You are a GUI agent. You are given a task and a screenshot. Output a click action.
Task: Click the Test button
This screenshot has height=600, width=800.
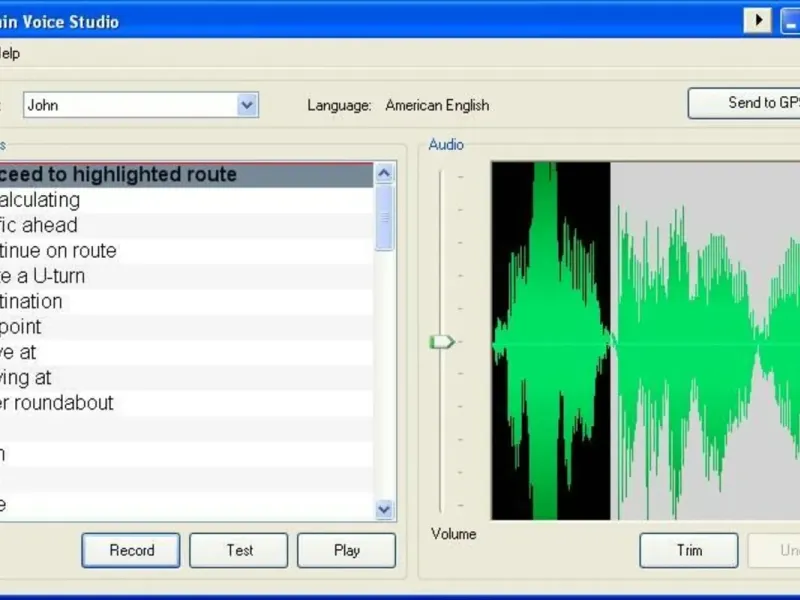(239, 550)
